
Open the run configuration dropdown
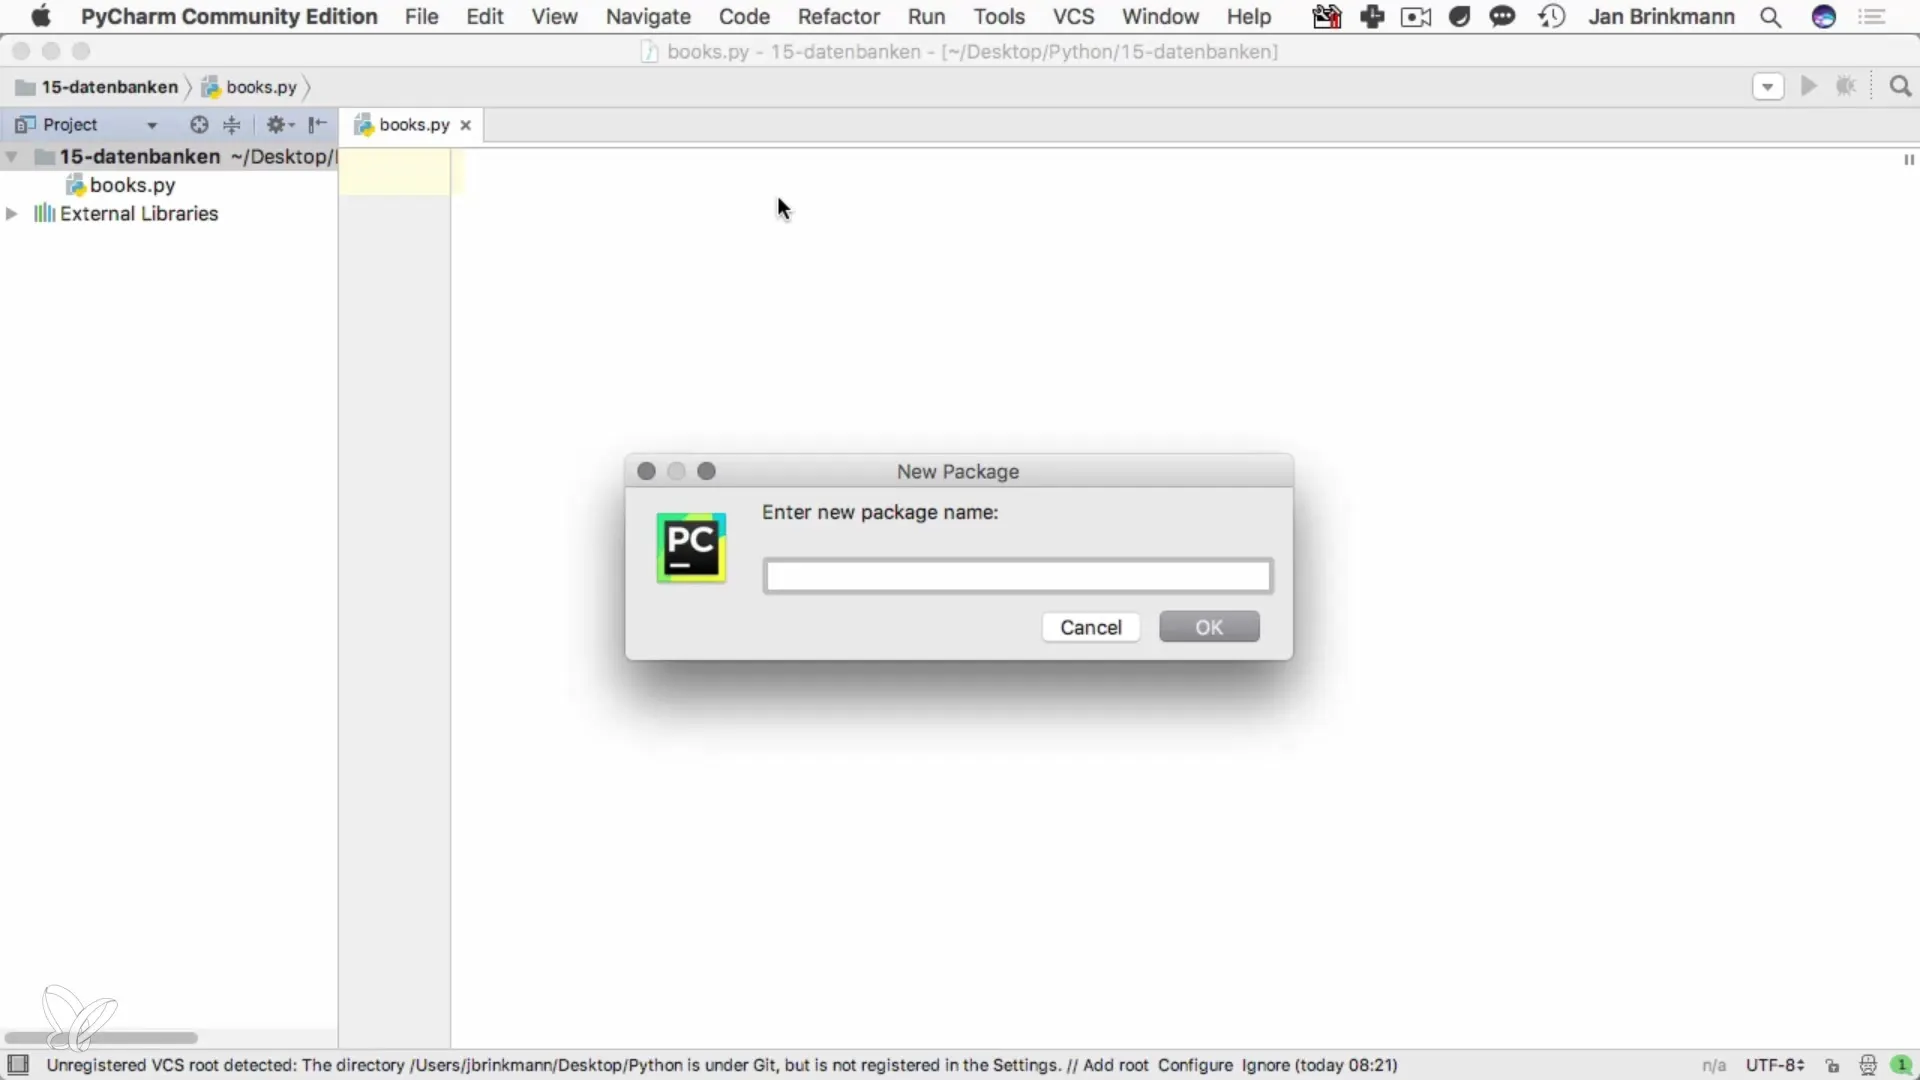[x=1767, y=87]
